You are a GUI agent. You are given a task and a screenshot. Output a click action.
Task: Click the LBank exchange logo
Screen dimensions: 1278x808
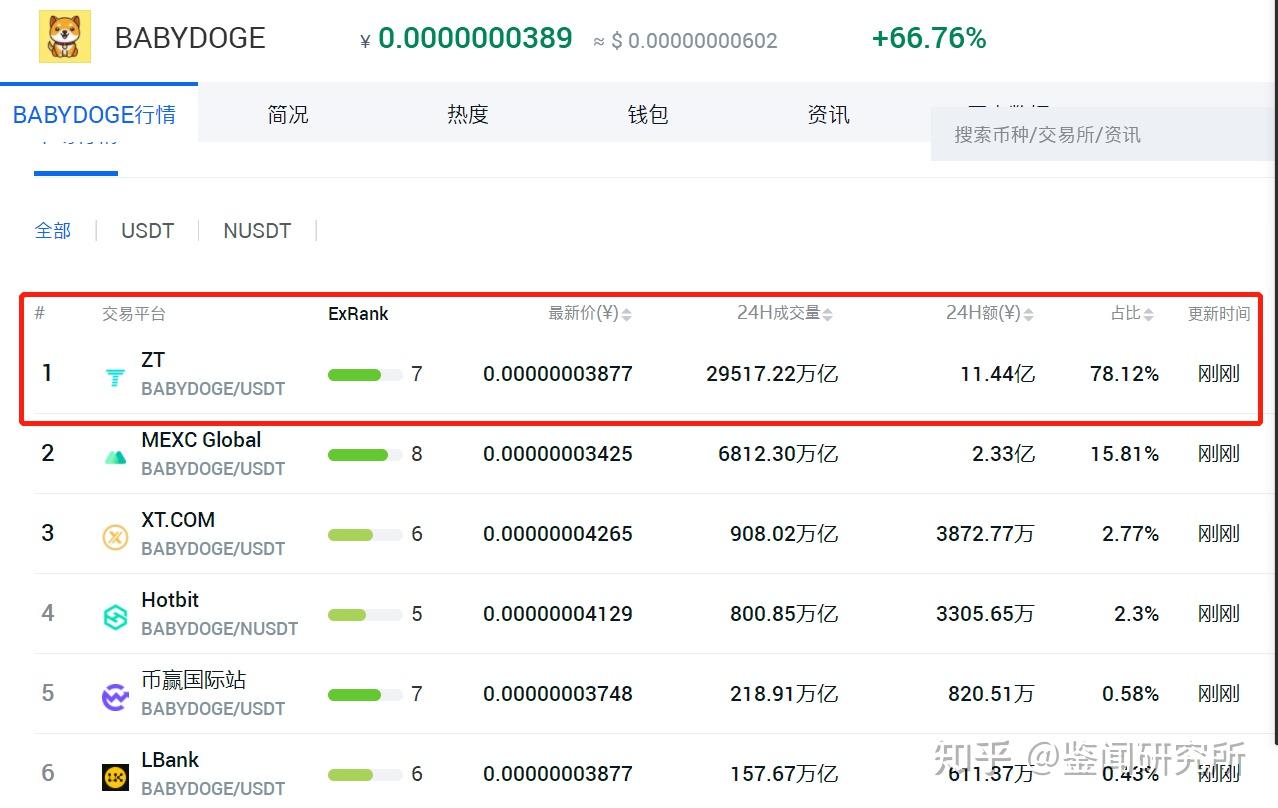116,777
